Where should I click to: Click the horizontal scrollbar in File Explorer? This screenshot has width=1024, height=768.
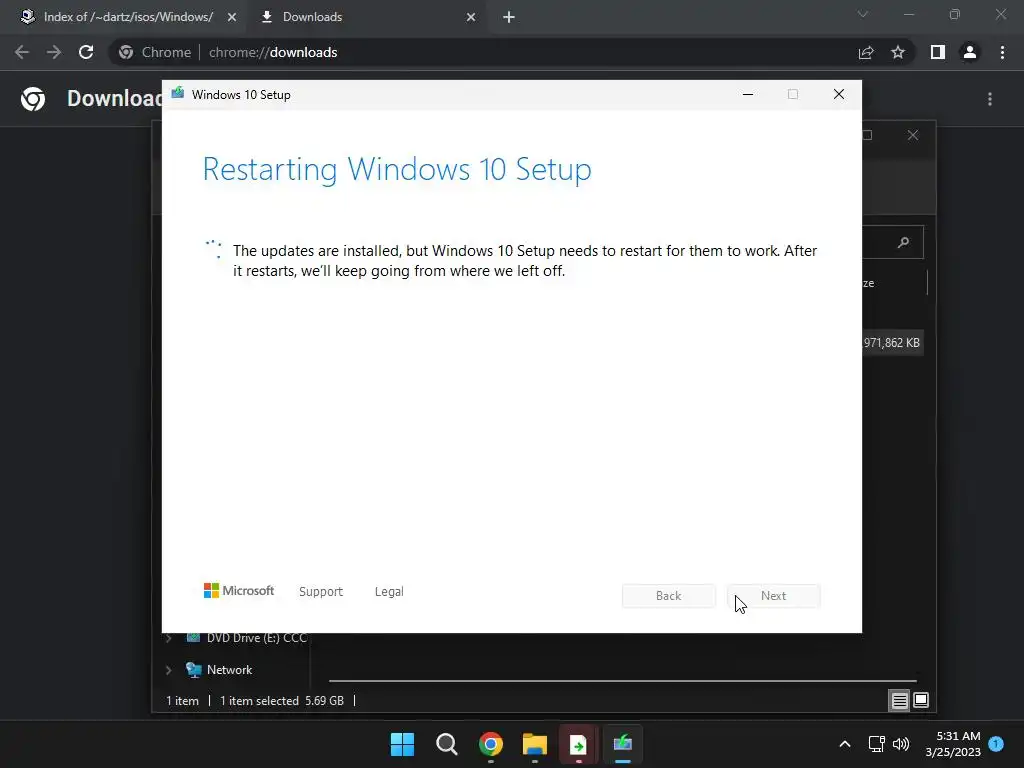coord(622,680)
